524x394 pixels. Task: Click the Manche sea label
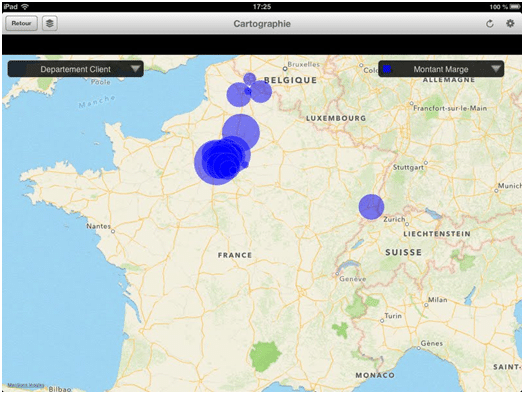(x=97, y=102)
